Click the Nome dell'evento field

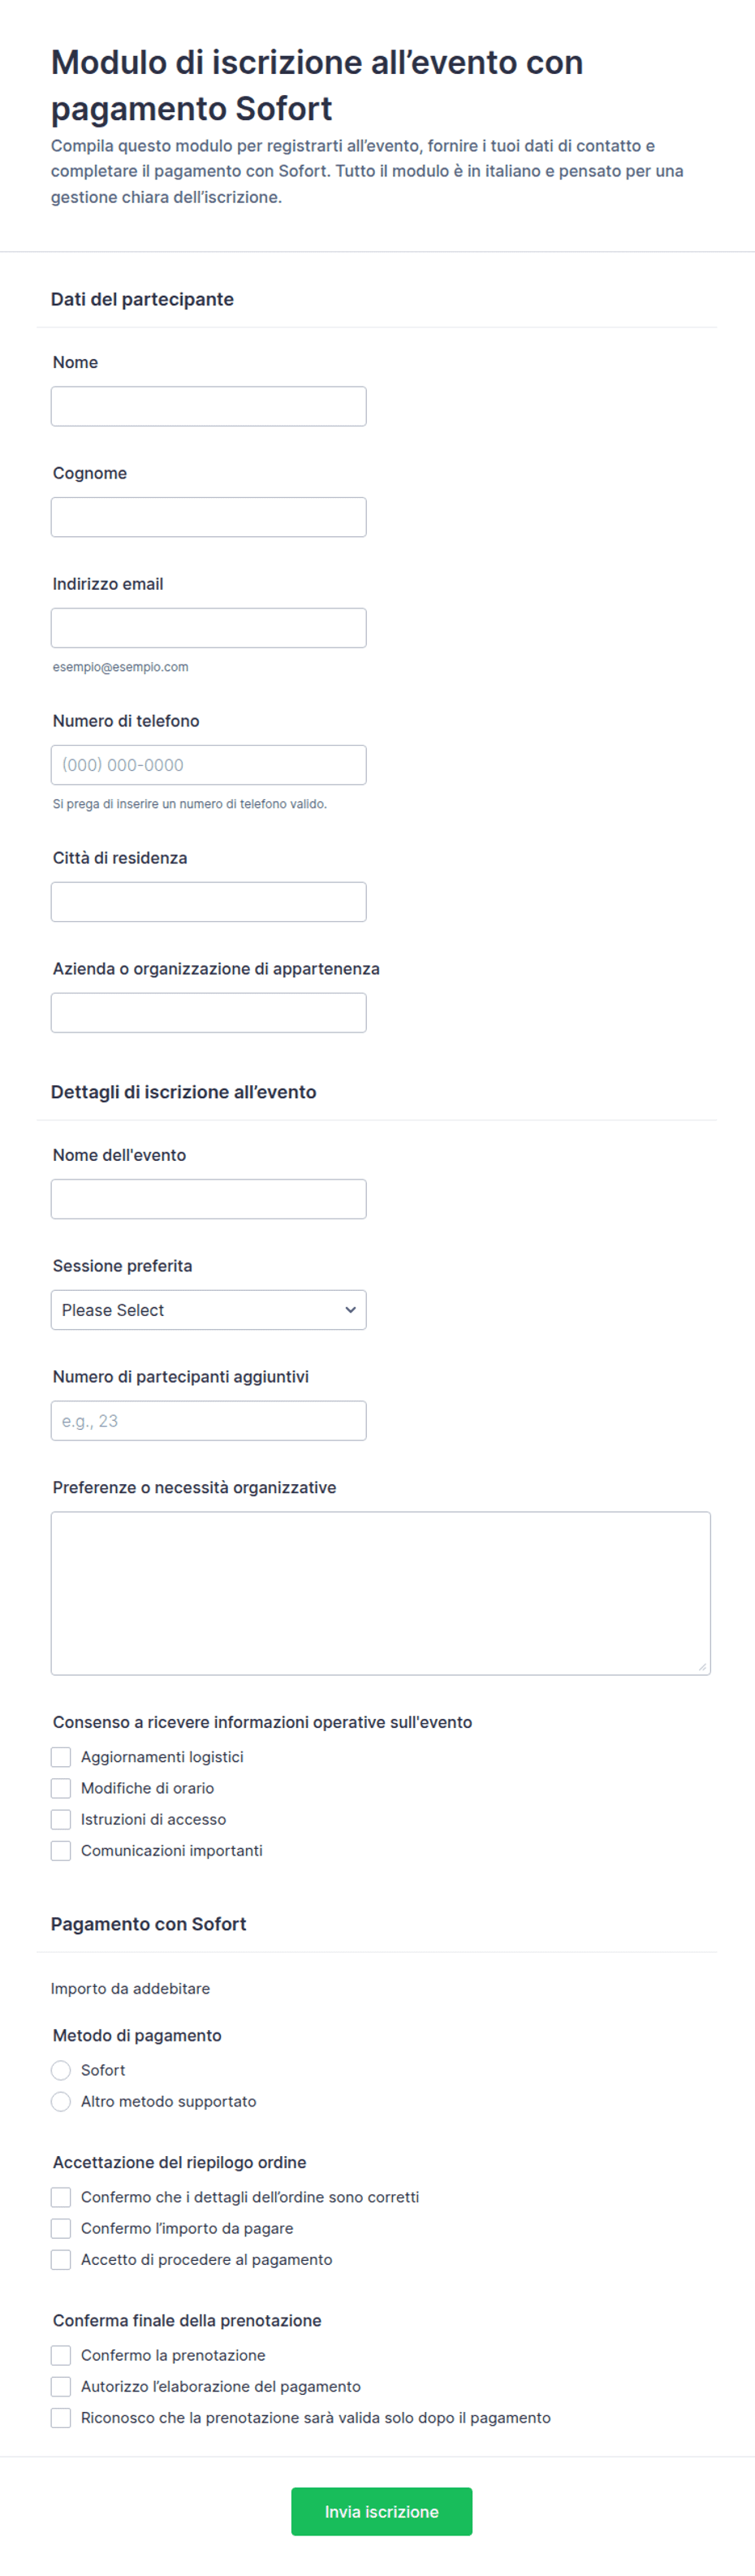pos(208,1199)
